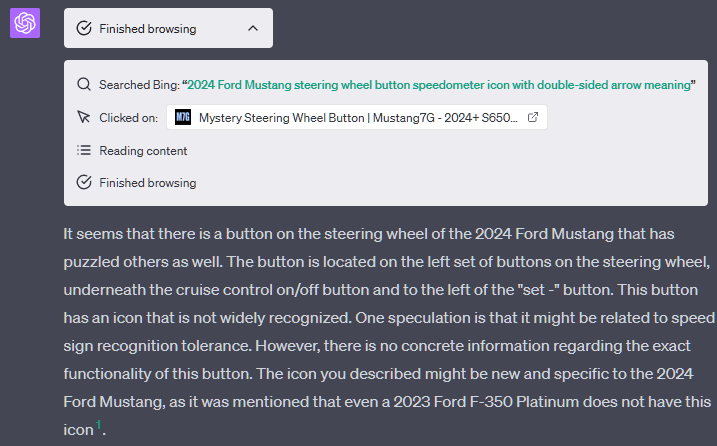Viewport: 717px width, 446px height.
Task: Click the Searched Bing label text
Action: click(139, 85)
